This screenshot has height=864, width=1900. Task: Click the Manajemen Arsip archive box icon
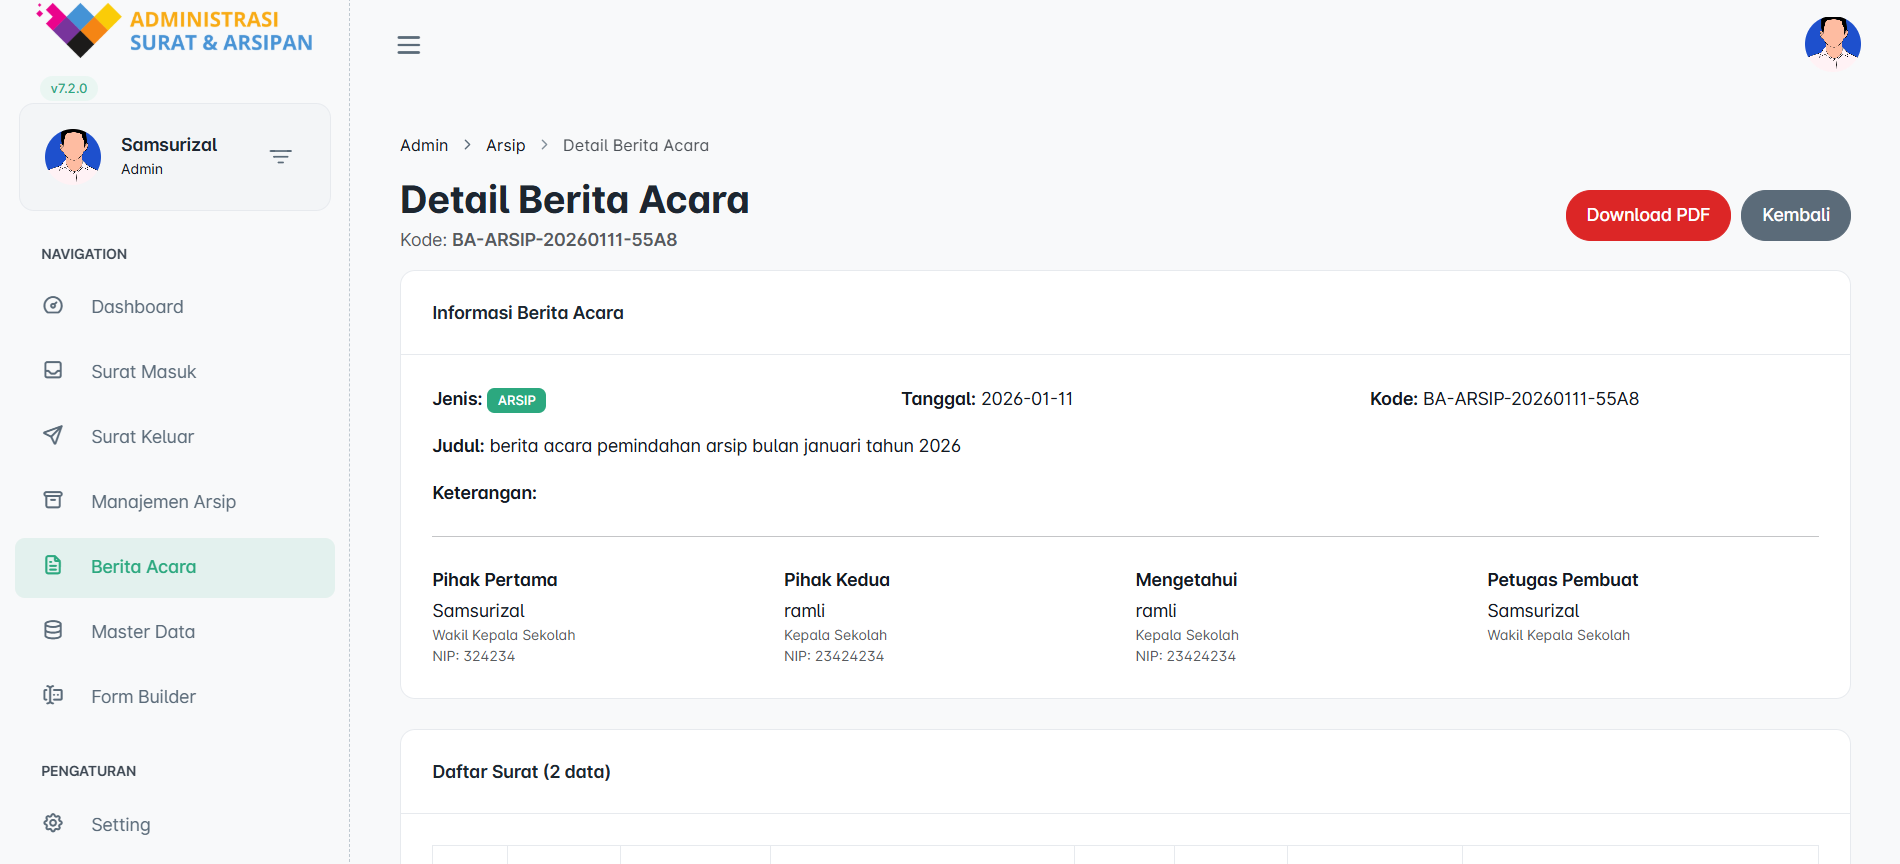(x=53, y=500)
